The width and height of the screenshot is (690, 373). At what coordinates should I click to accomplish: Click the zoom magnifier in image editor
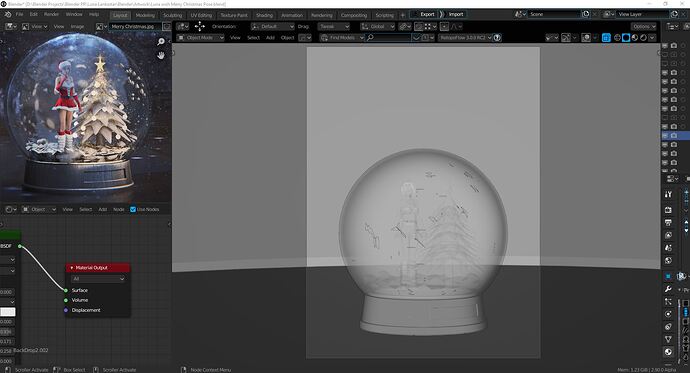[161, 41]
